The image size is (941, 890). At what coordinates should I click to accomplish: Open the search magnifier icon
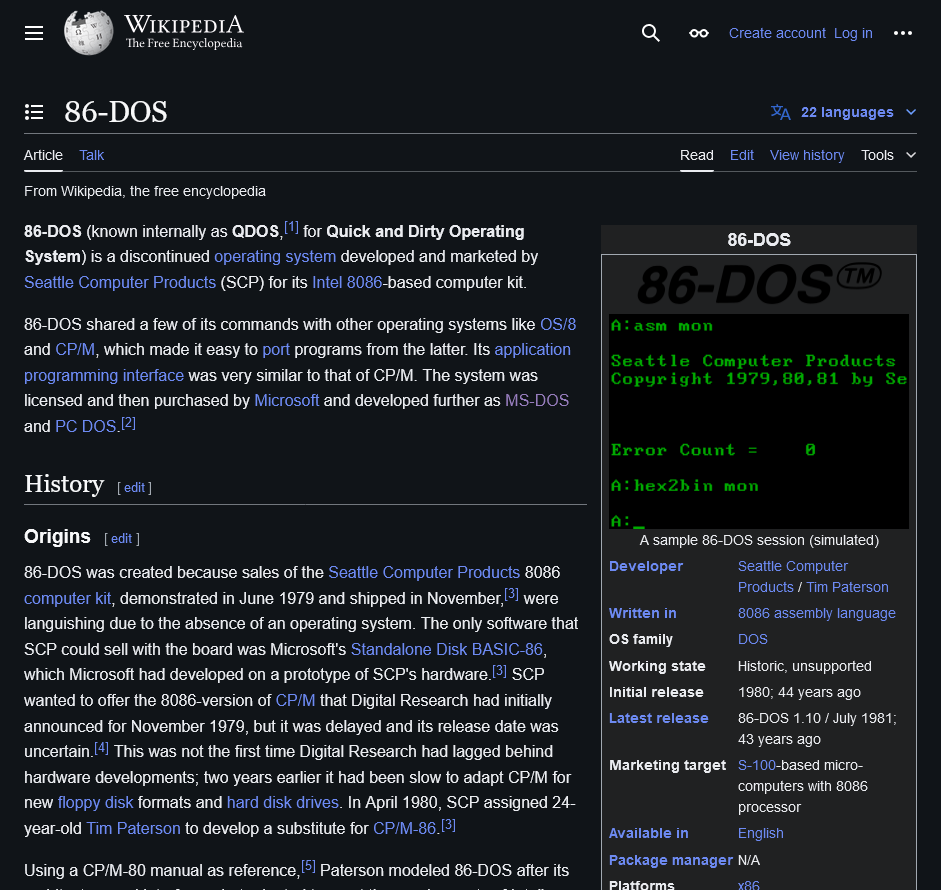[651, 33]
